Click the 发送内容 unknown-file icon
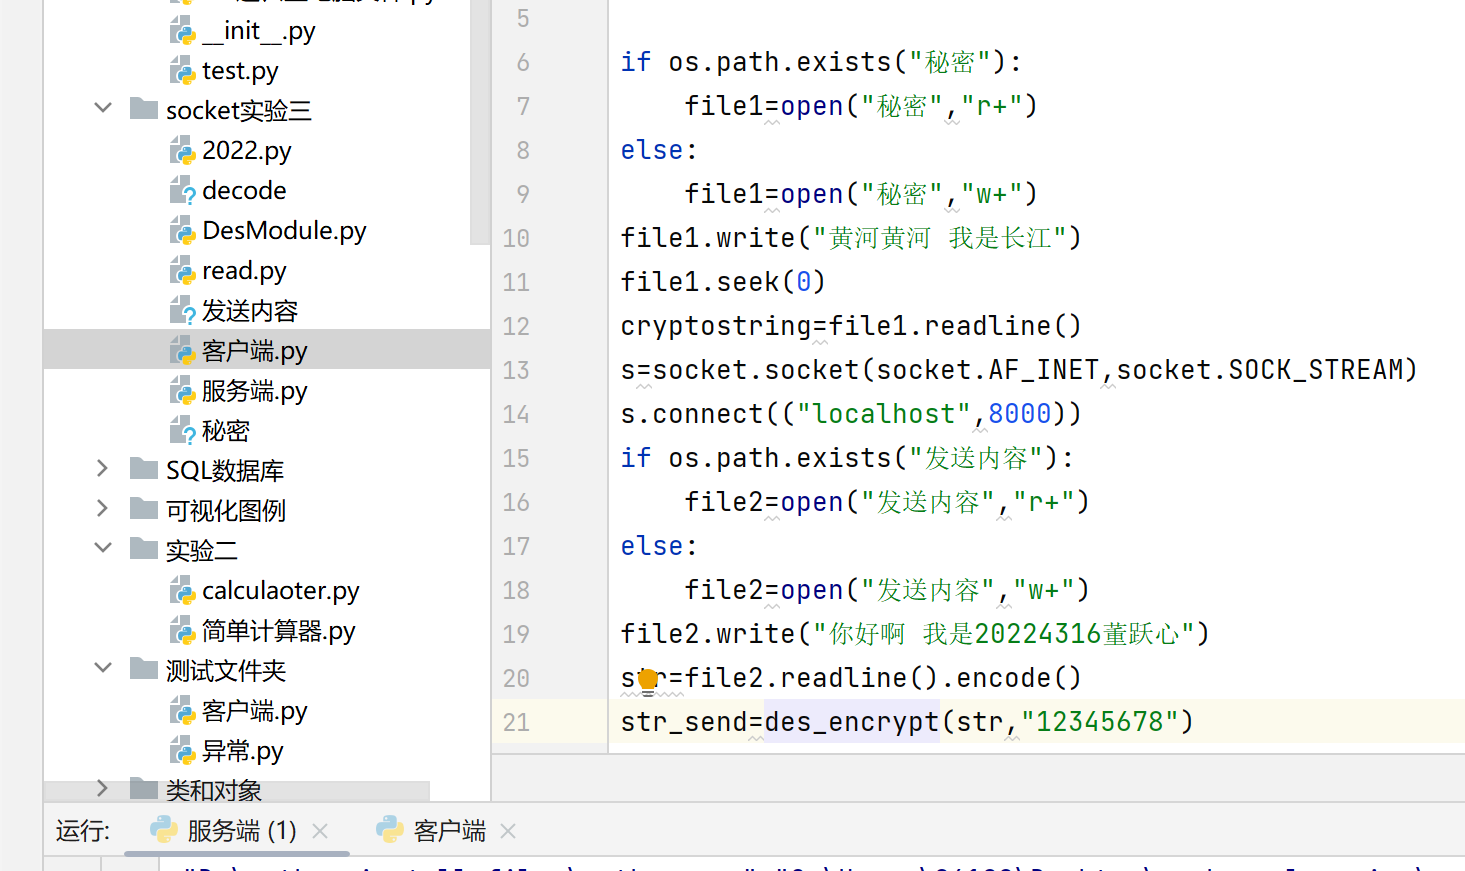 (x=182, y=311)
